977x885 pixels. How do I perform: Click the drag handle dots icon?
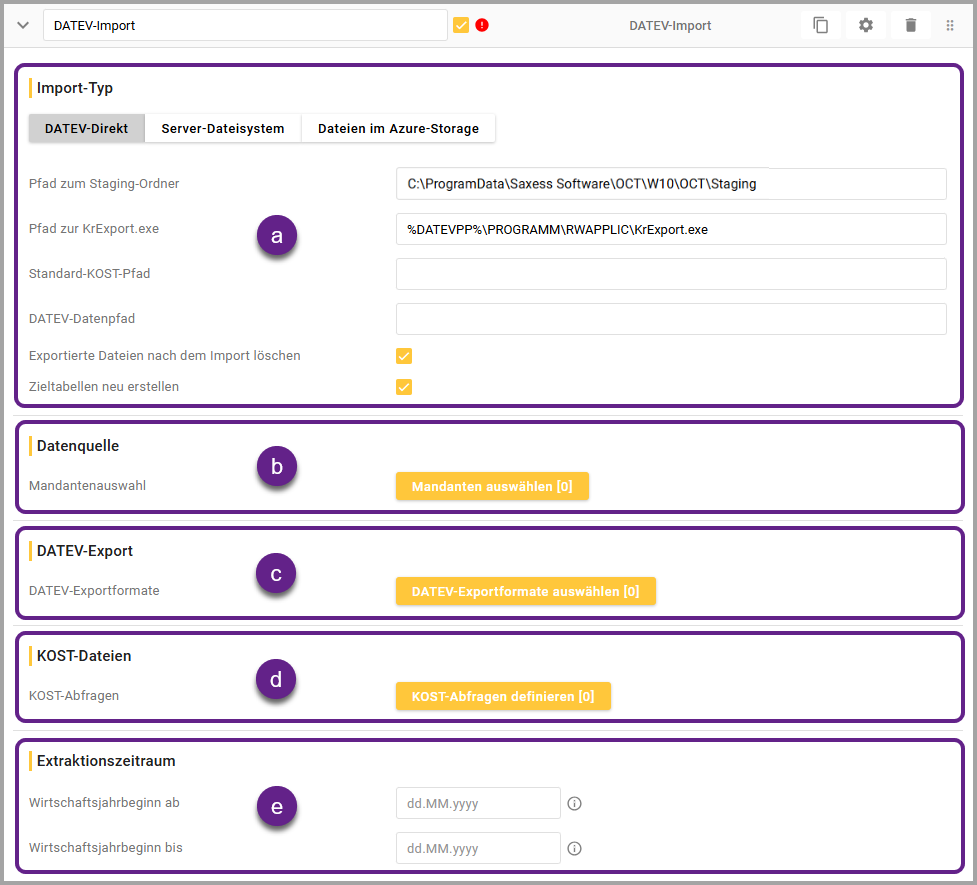pos(950,25)
